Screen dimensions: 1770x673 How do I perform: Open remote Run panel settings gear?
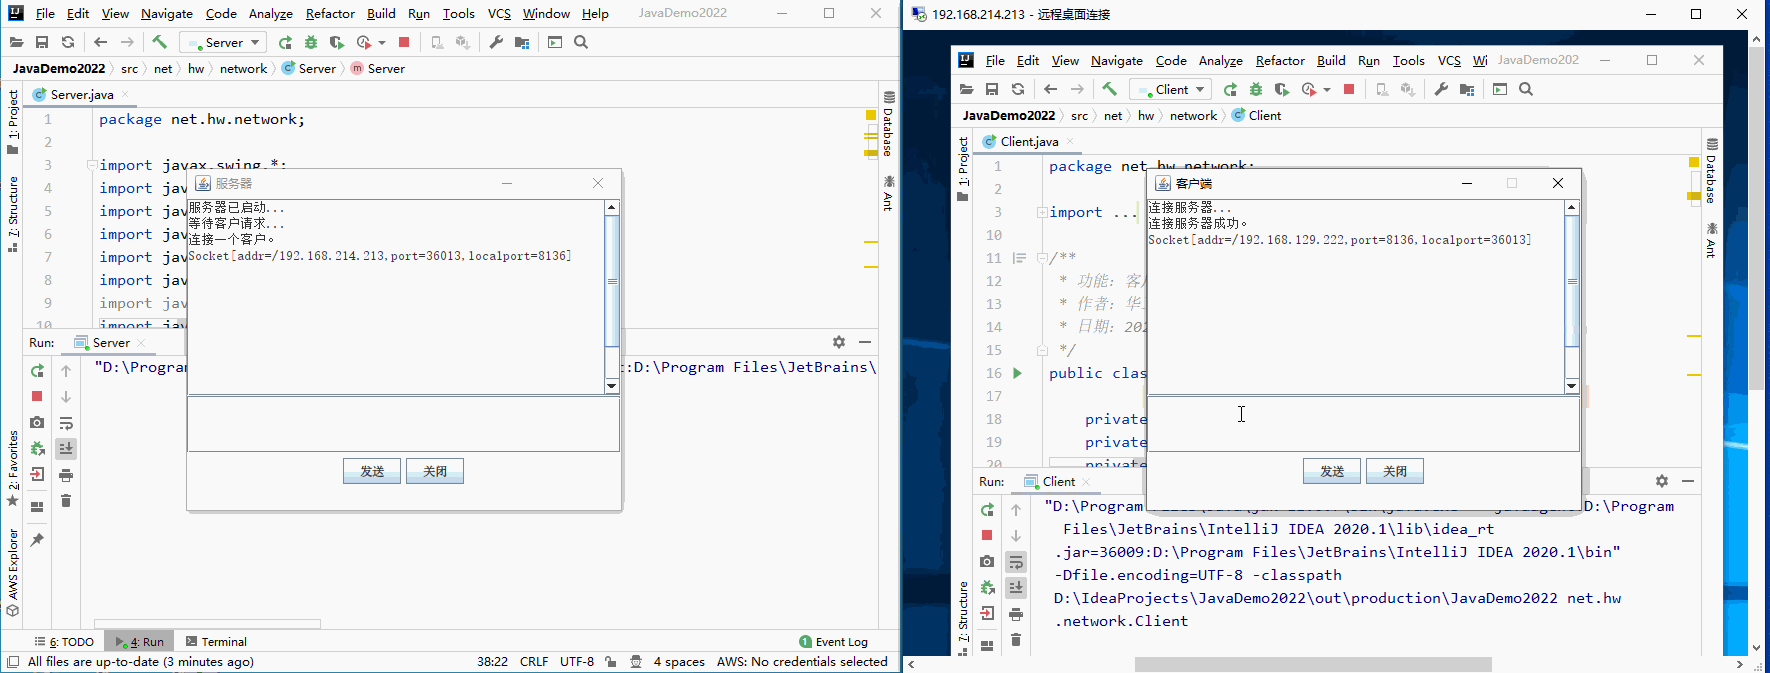[1662, 481]
